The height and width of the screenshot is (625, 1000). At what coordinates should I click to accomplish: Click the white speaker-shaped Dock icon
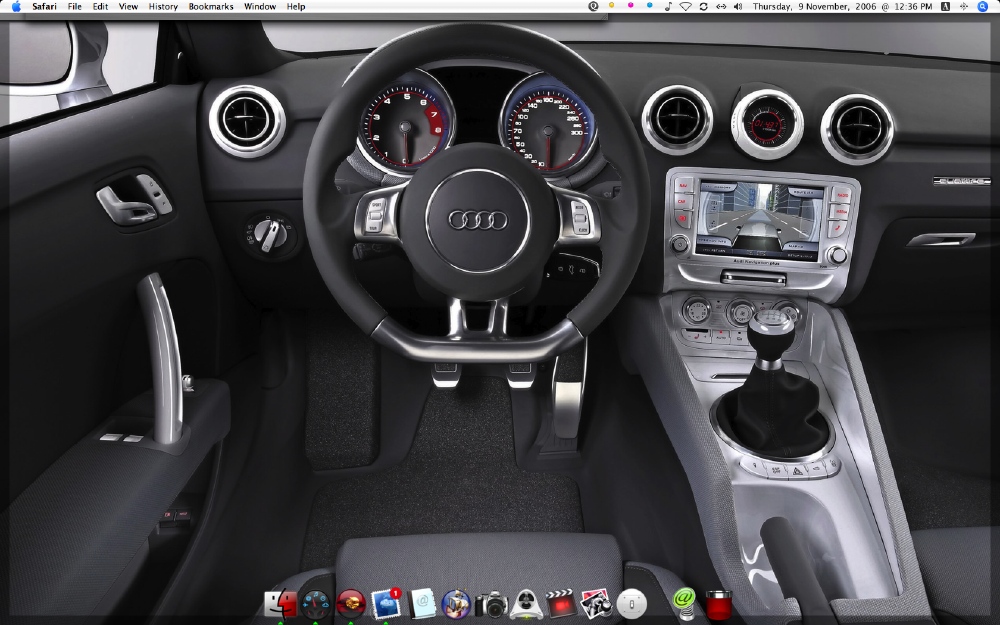[526, 603]
